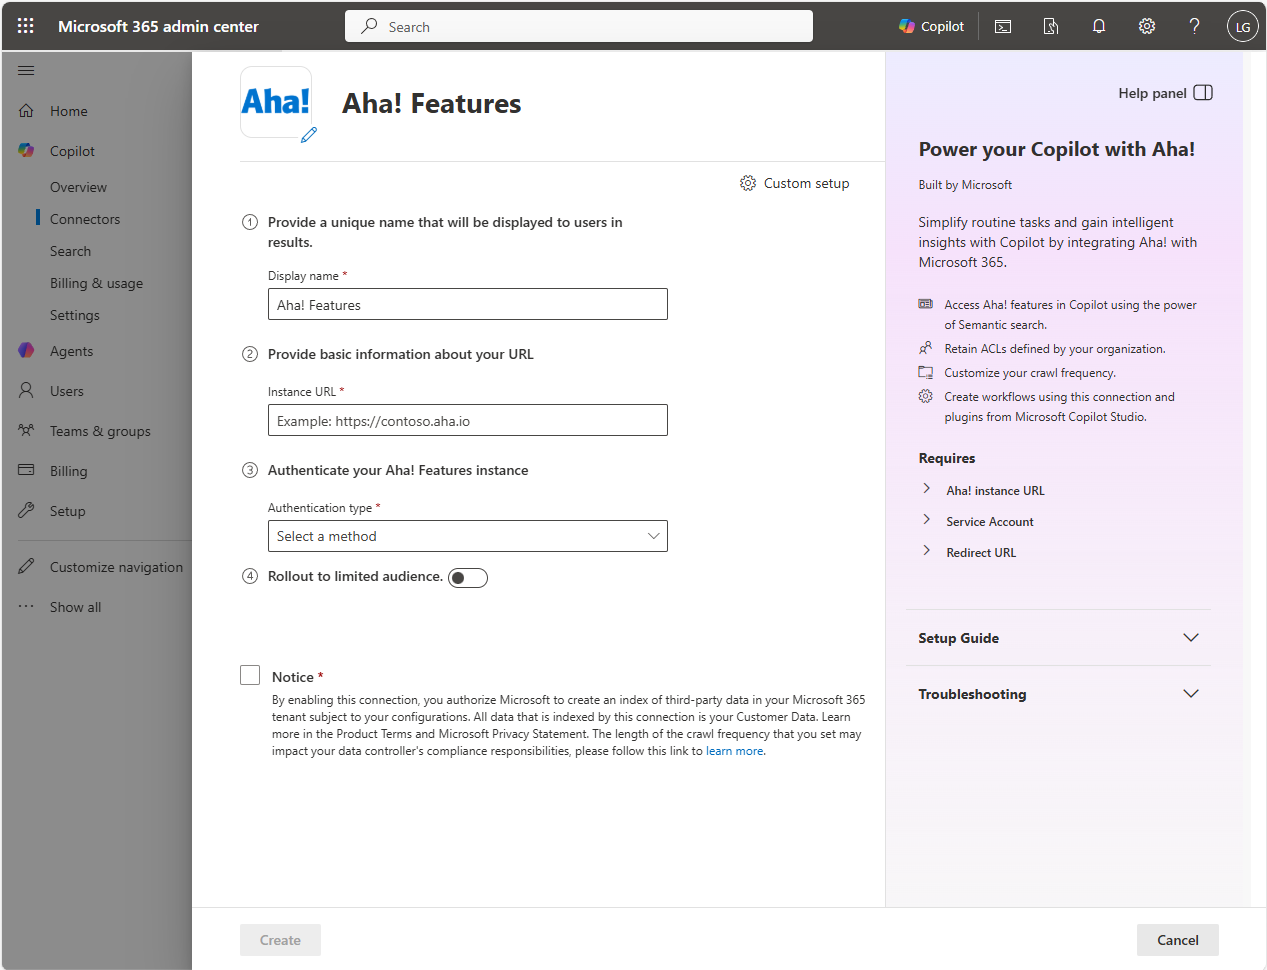Image resolution: width=1267 pixels, height=970 pixels.
Task: Focus the Display name field
Action: click(x=467, y=304)
